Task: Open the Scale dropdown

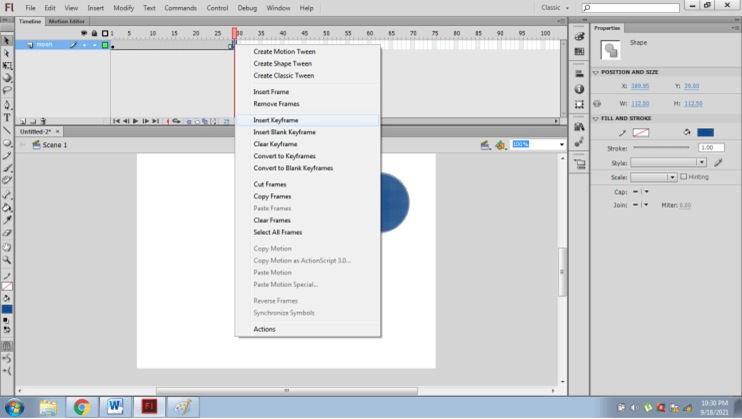Action: [x=654, y=177]
